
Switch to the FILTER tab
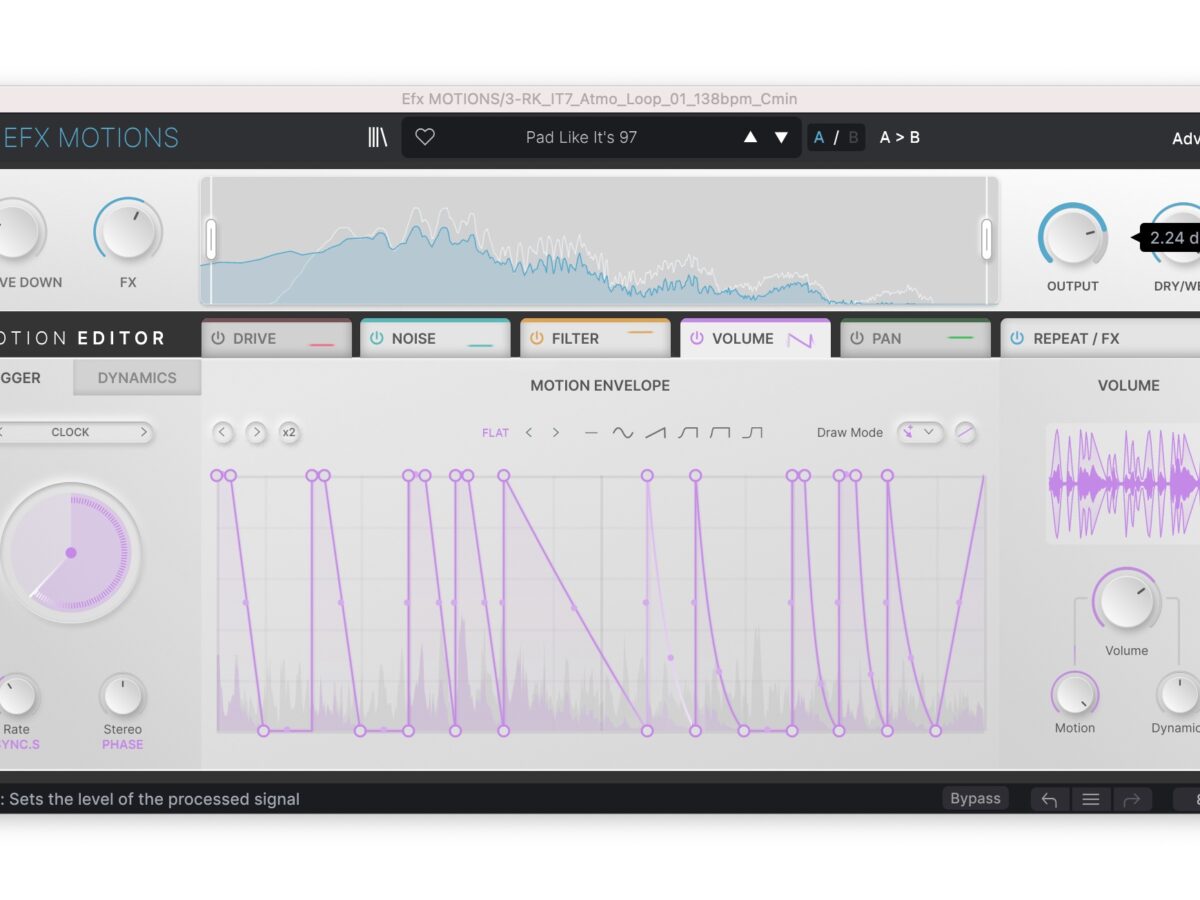(595, 339)
